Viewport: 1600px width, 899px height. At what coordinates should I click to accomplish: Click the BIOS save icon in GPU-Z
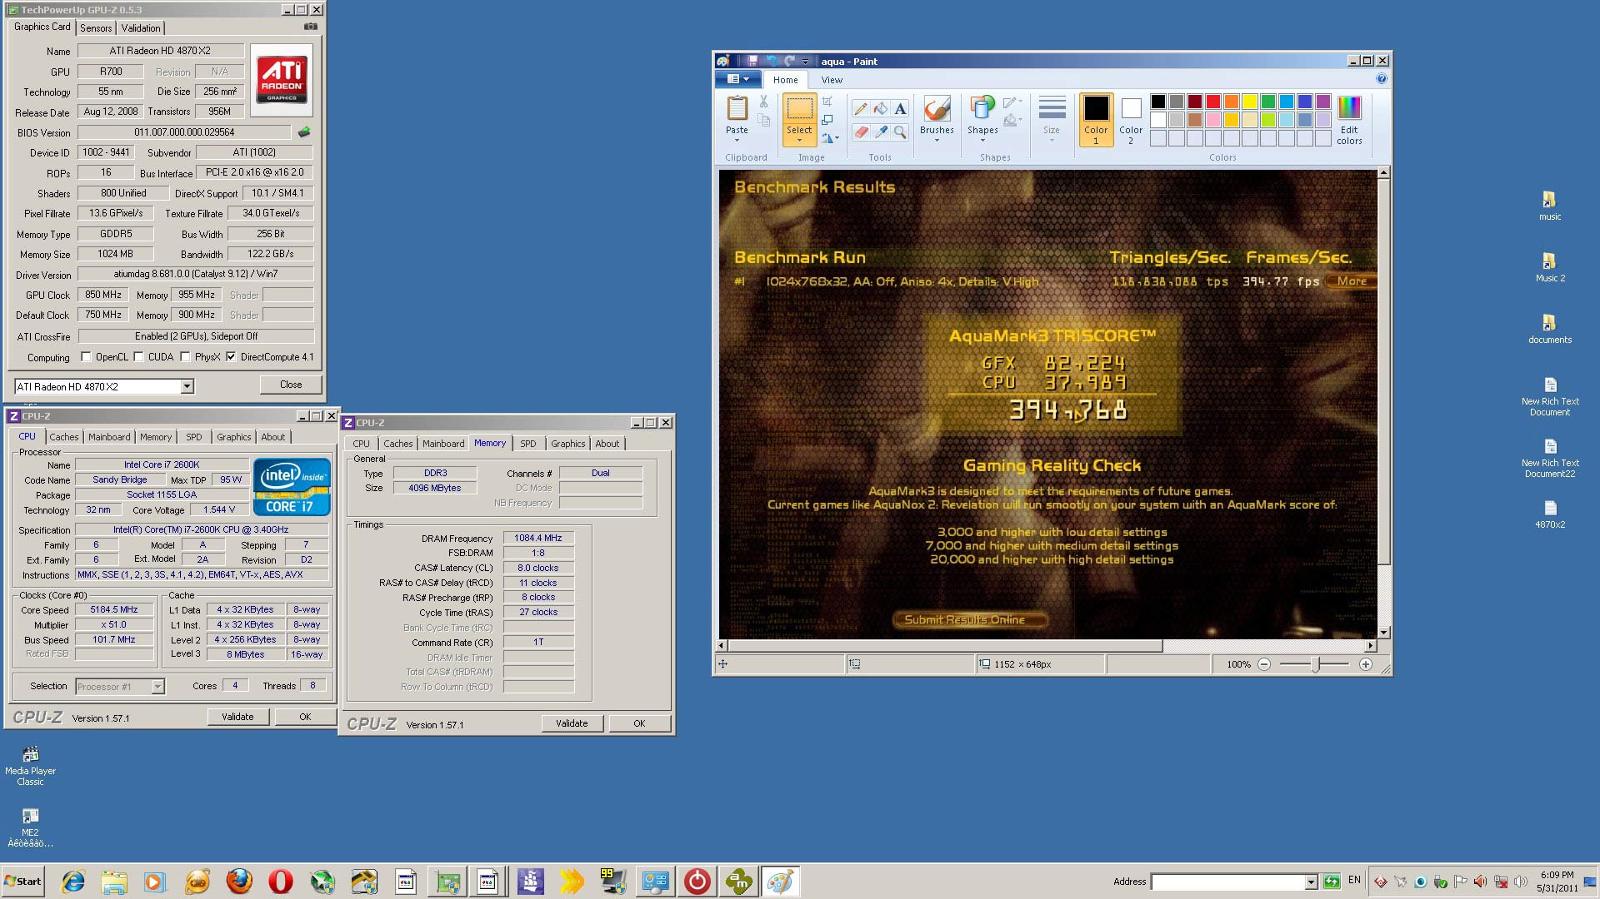[304, 132]
